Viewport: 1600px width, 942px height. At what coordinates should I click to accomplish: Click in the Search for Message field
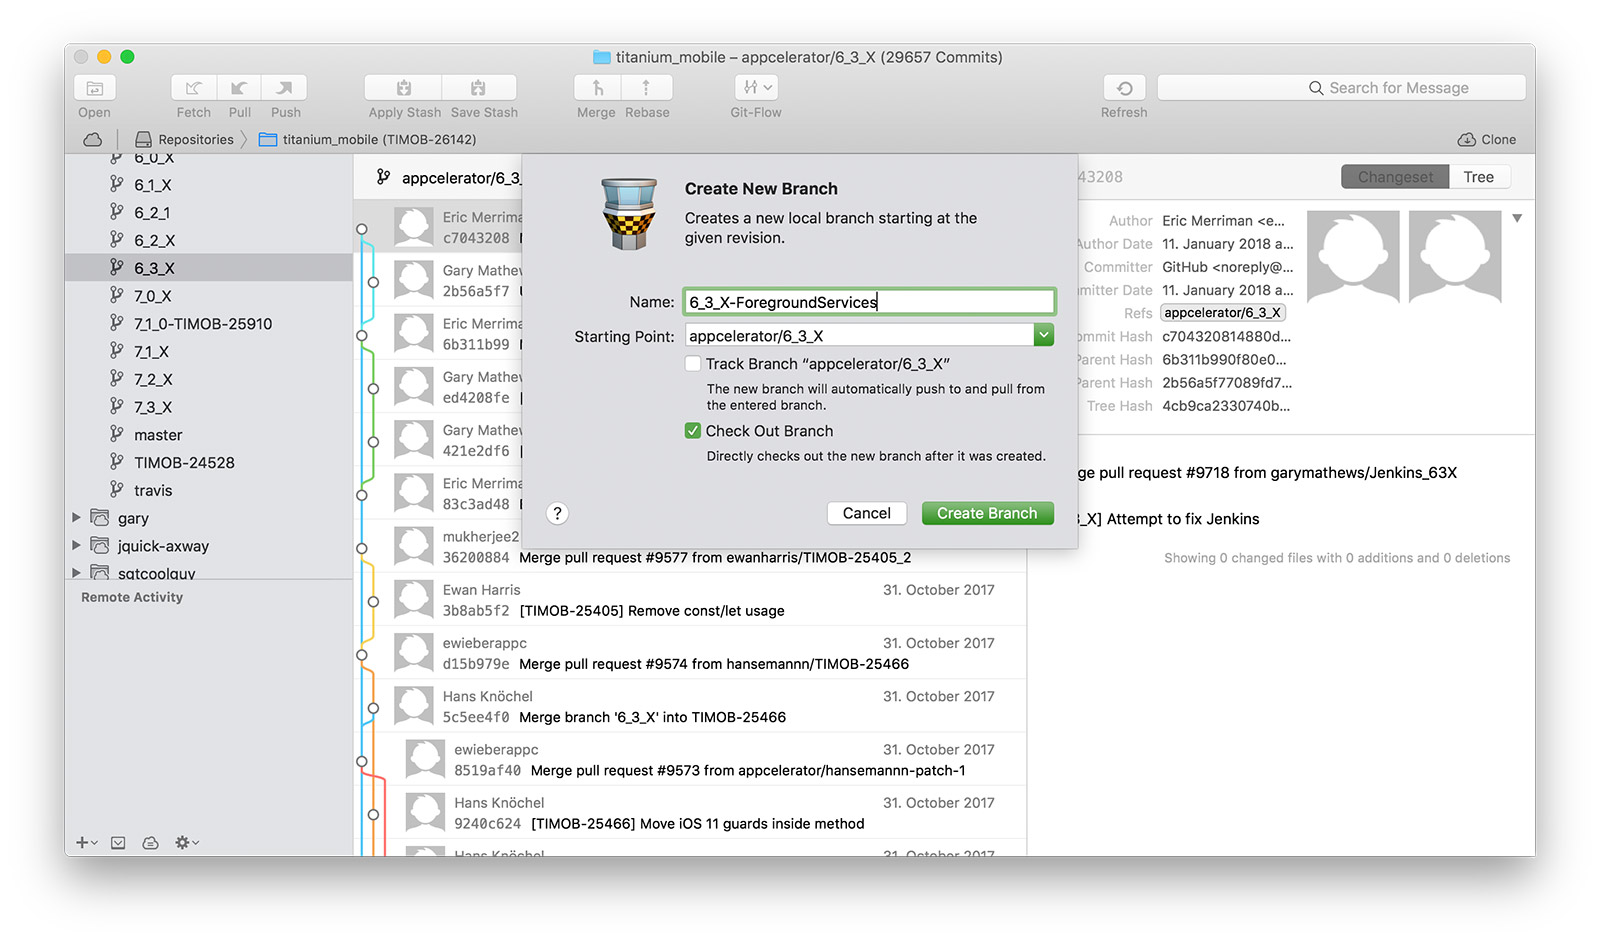tap(1341, 88)
